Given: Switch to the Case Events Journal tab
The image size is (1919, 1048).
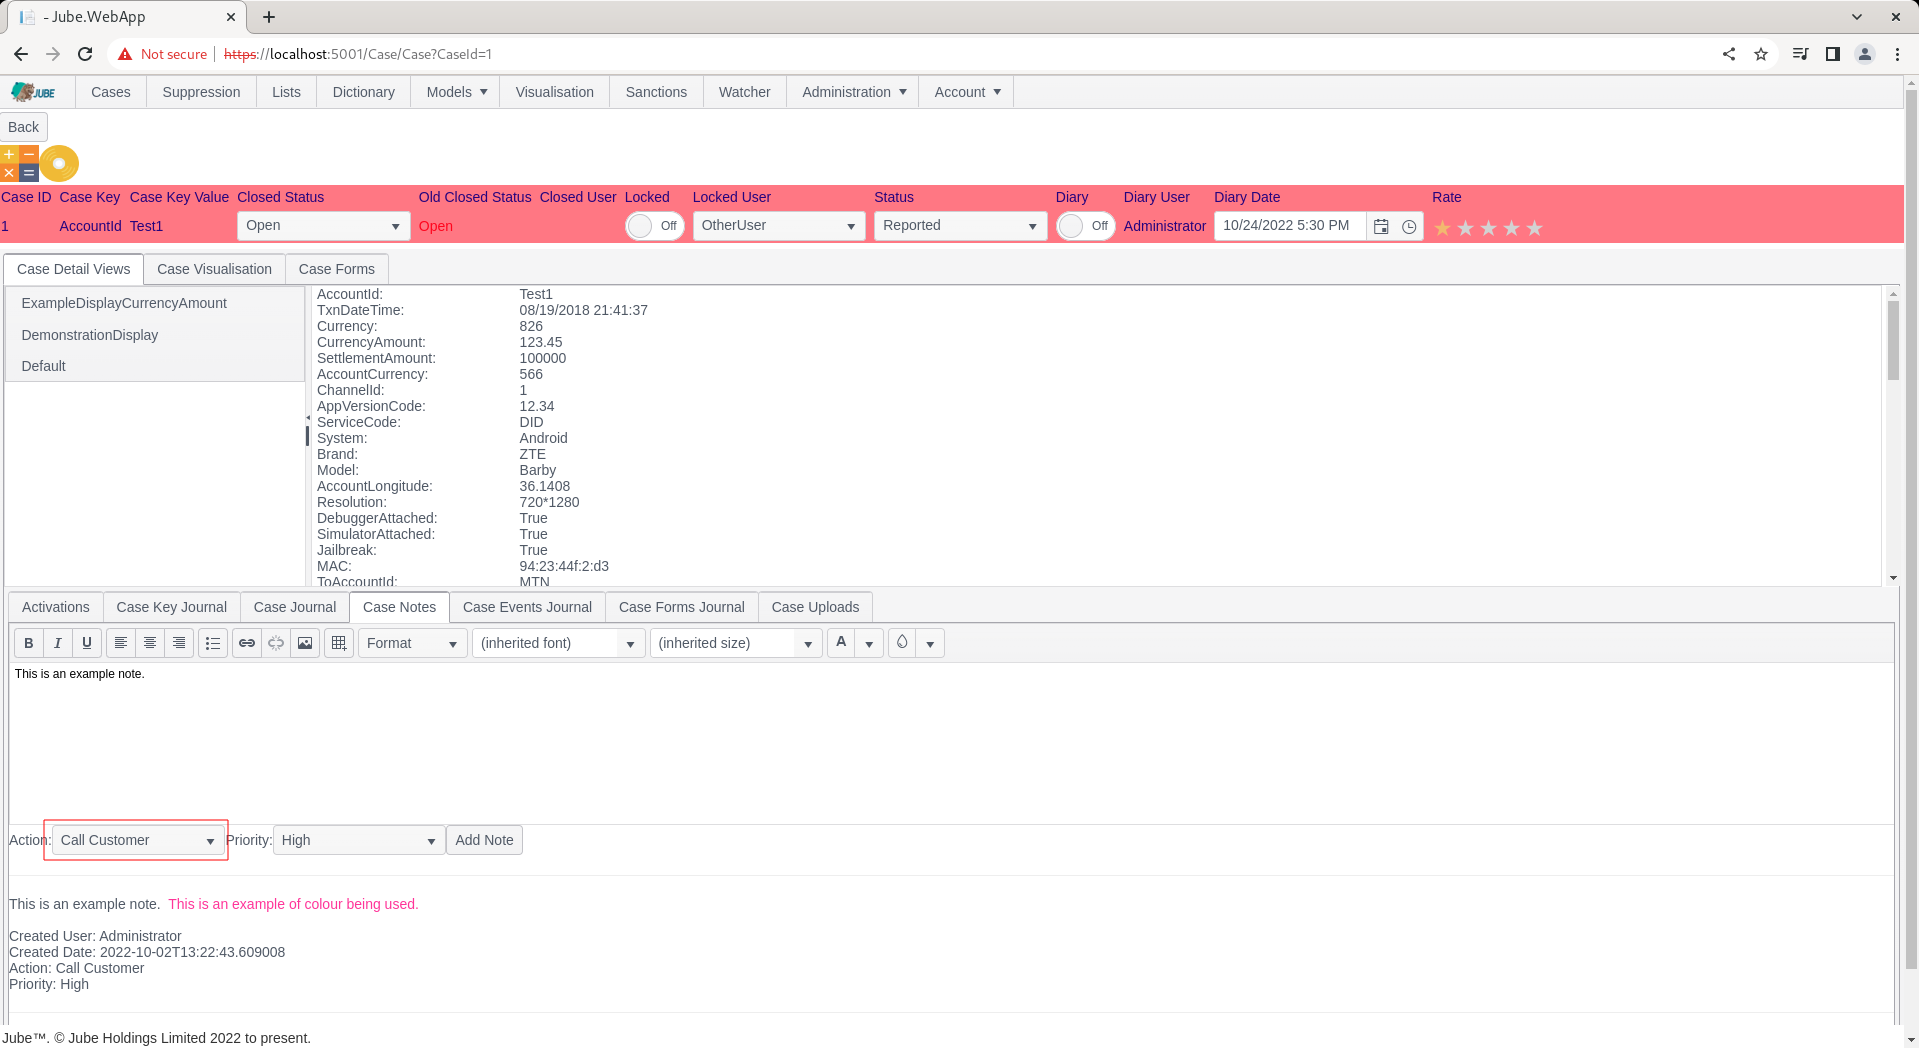Looking at the screenshot, I should click(x=527, y=607).
